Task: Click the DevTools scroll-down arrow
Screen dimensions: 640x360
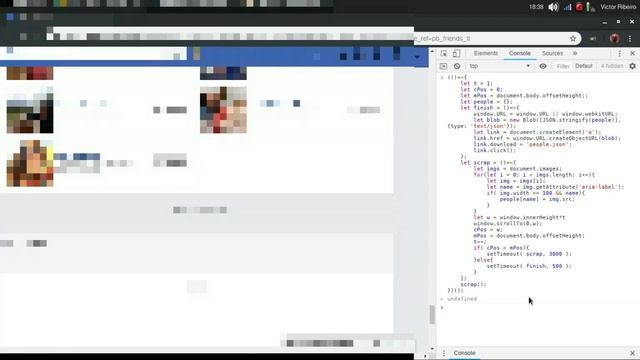Action: point(432,349)
